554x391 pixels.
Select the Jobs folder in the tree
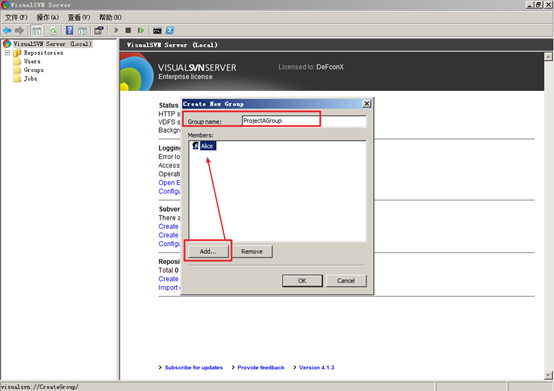30,79
